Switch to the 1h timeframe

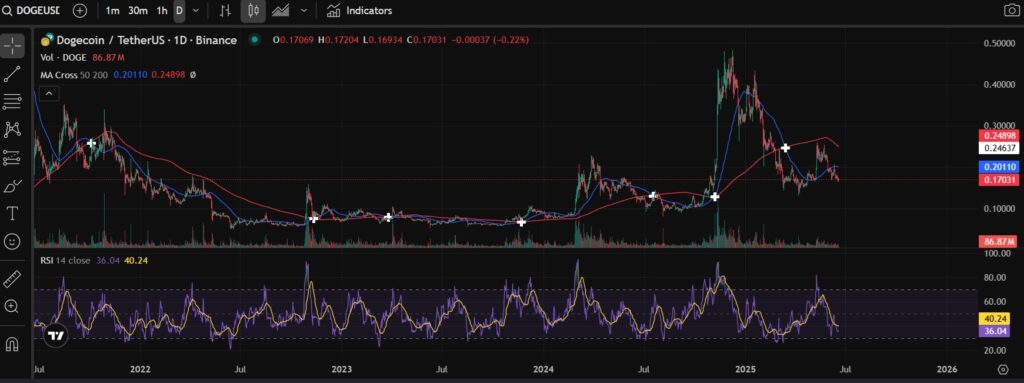(162, 10)
